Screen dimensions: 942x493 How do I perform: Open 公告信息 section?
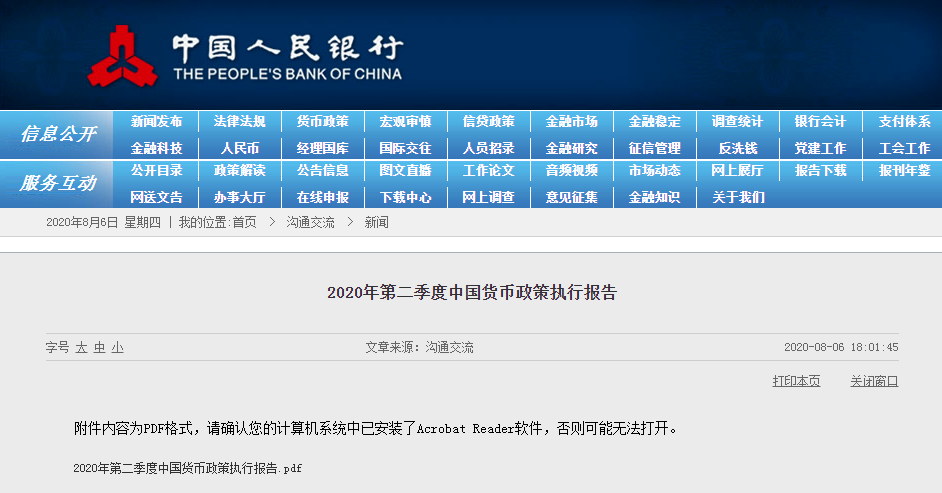(x=323, y=171)
